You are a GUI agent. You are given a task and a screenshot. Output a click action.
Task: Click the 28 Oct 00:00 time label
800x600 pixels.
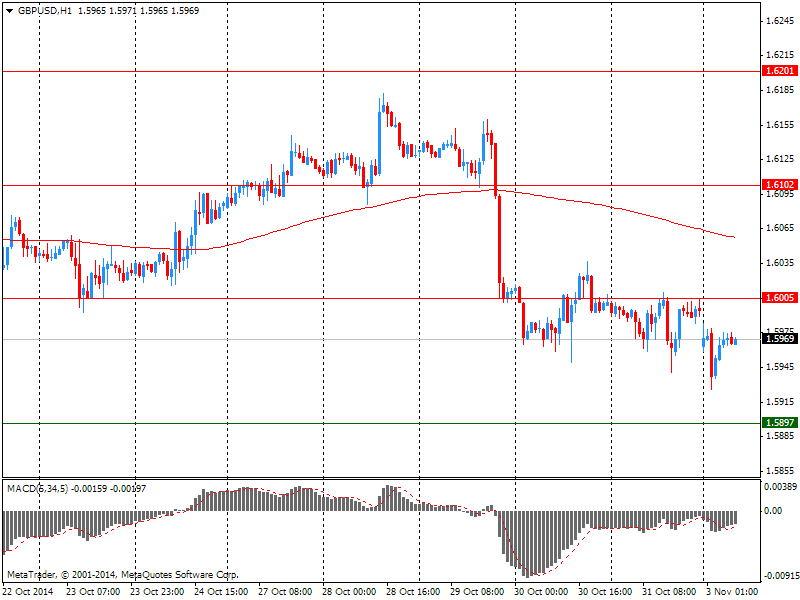coord(349,592)
